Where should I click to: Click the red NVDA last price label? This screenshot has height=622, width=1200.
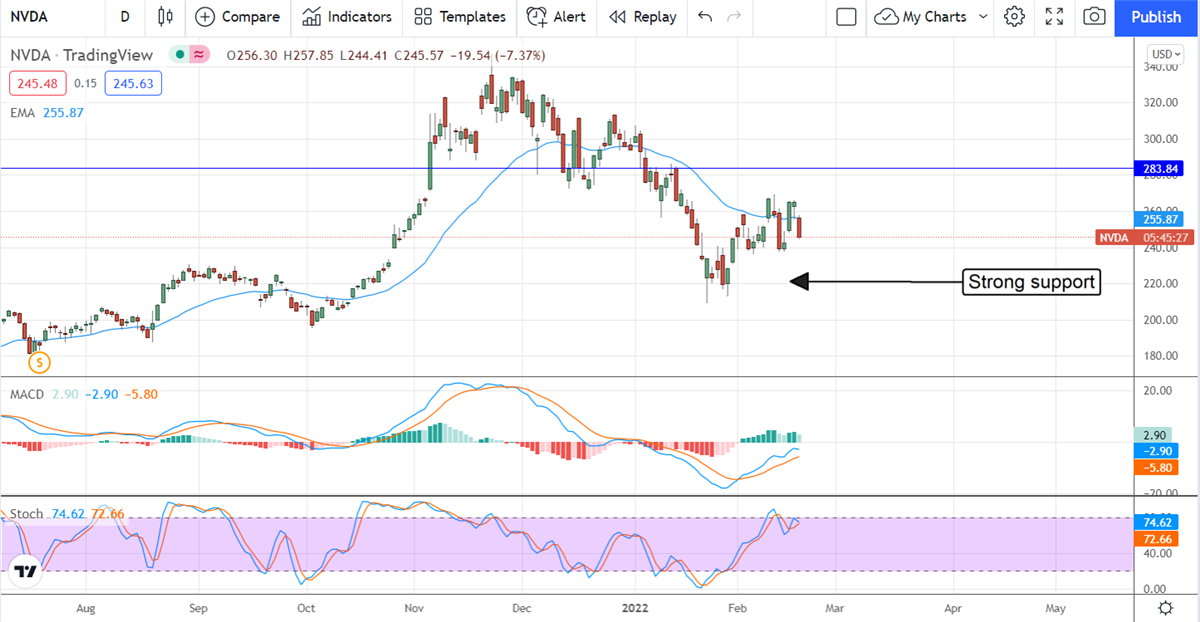(1113, 237)
